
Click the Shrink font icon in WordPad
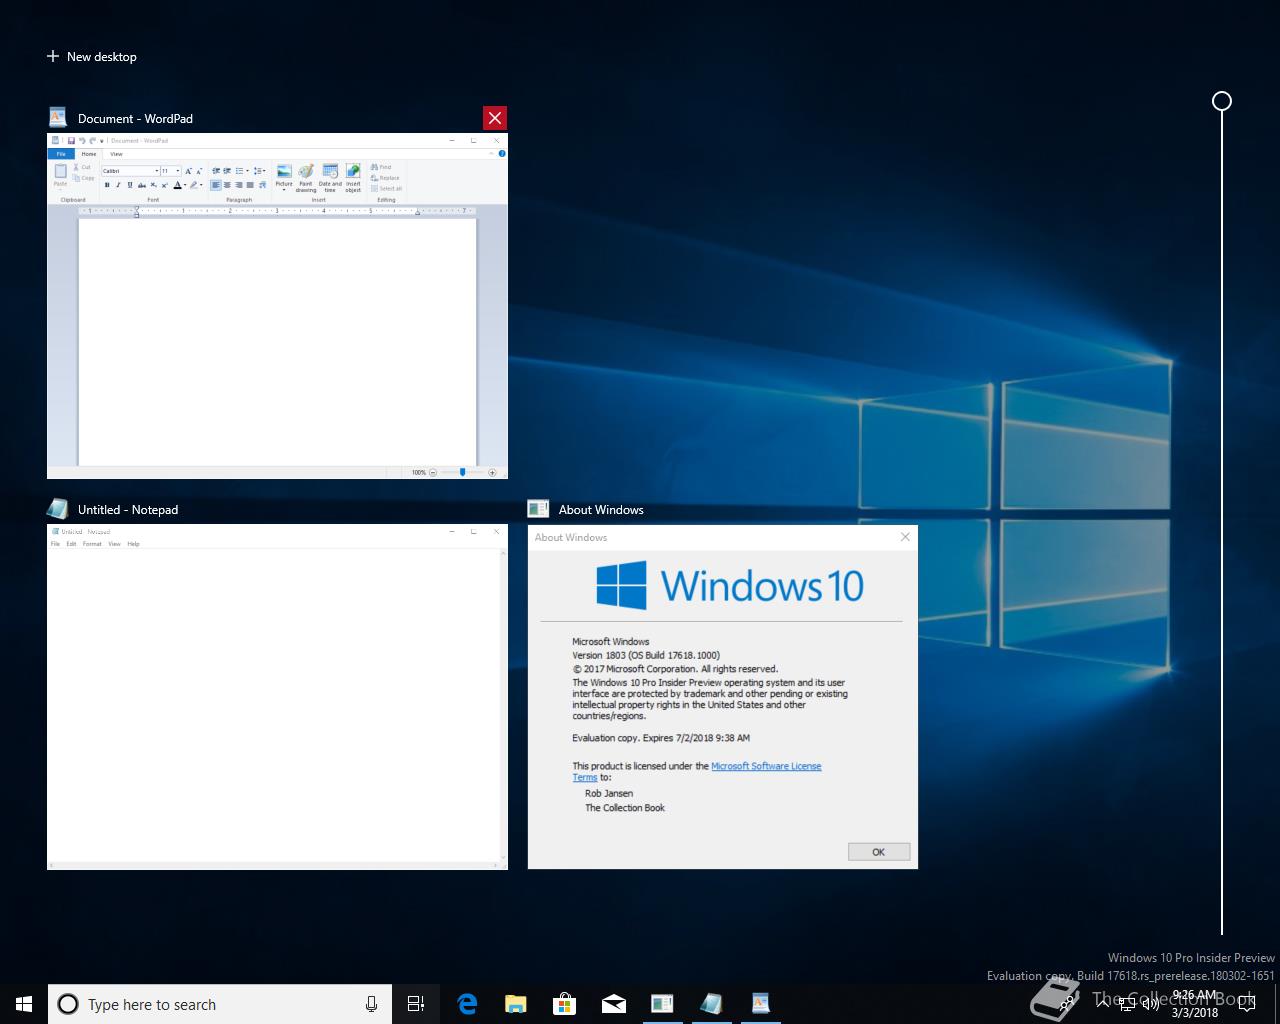pyautogui.click(x=199, y=171)
